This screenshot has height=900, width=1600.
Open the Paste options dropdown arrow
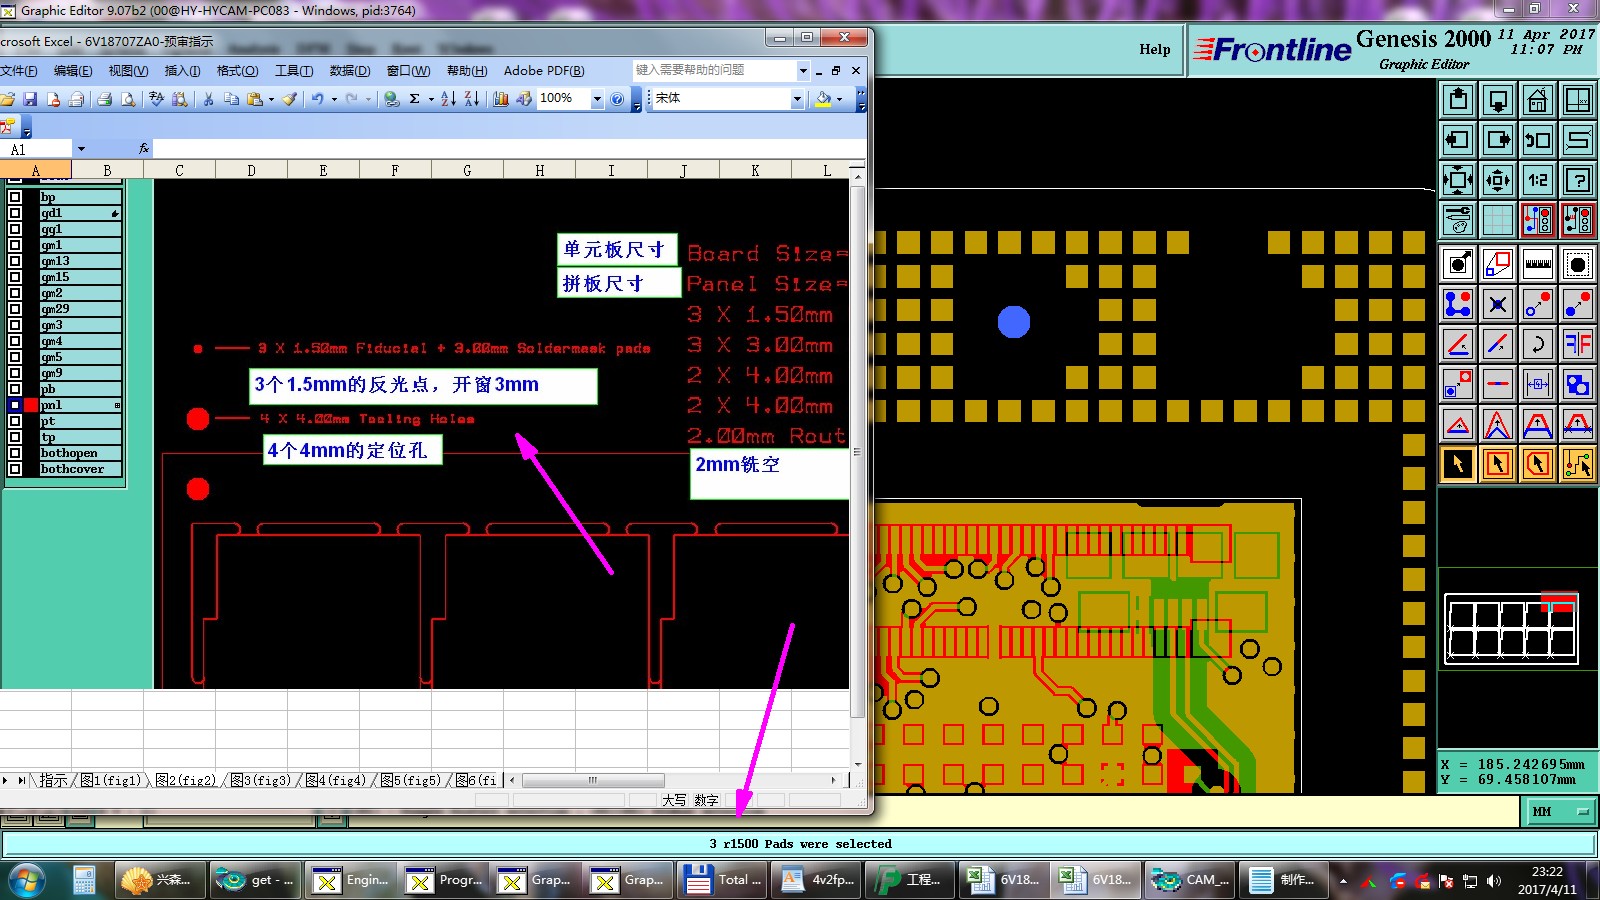[271, 99]
